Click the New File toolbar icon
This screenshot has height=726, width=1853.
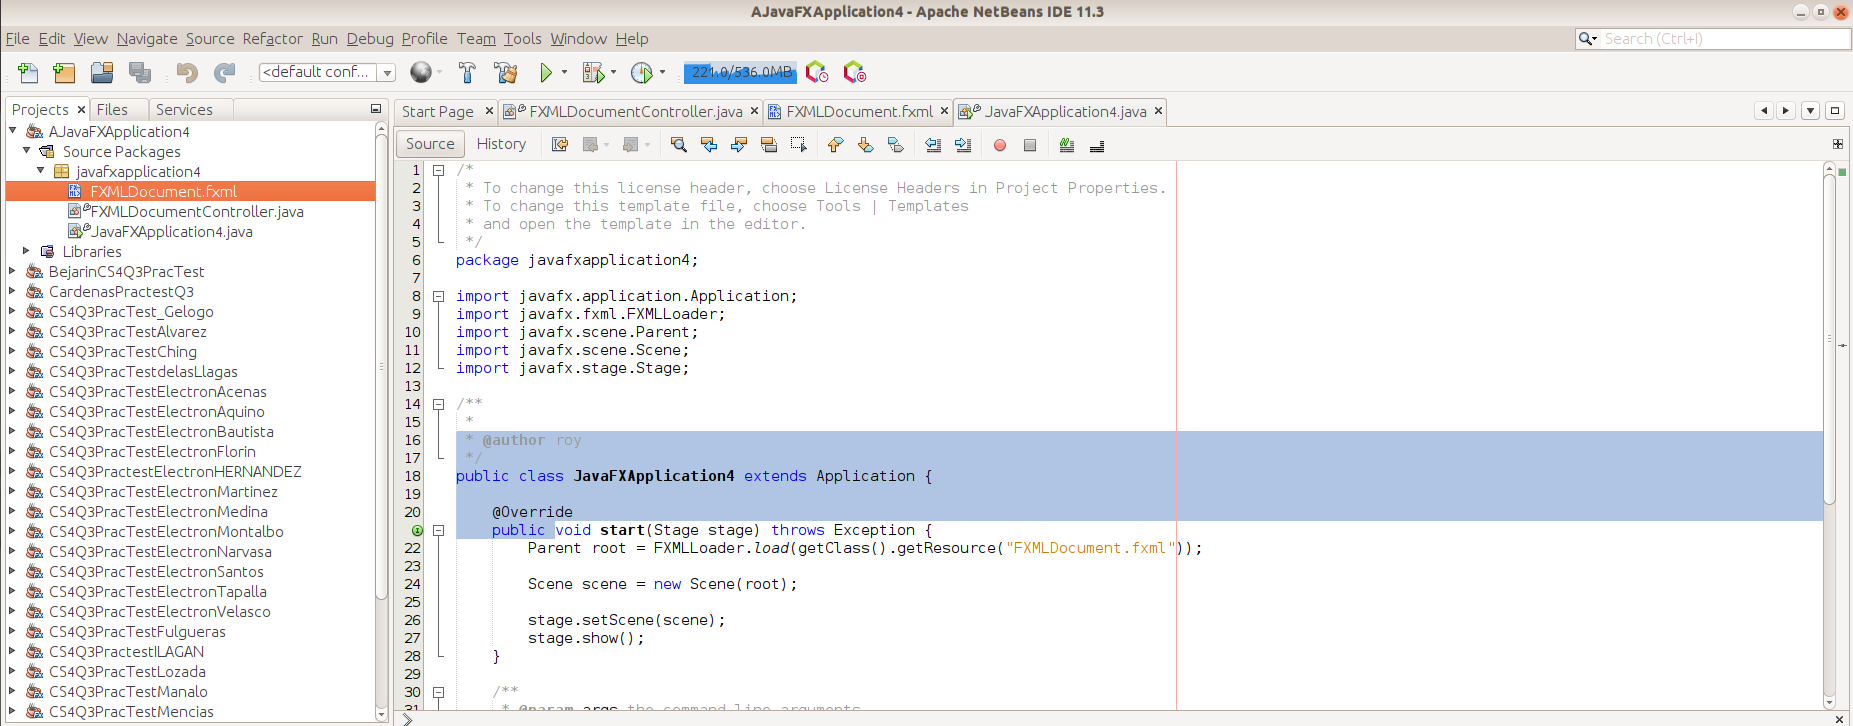point(28,72)
